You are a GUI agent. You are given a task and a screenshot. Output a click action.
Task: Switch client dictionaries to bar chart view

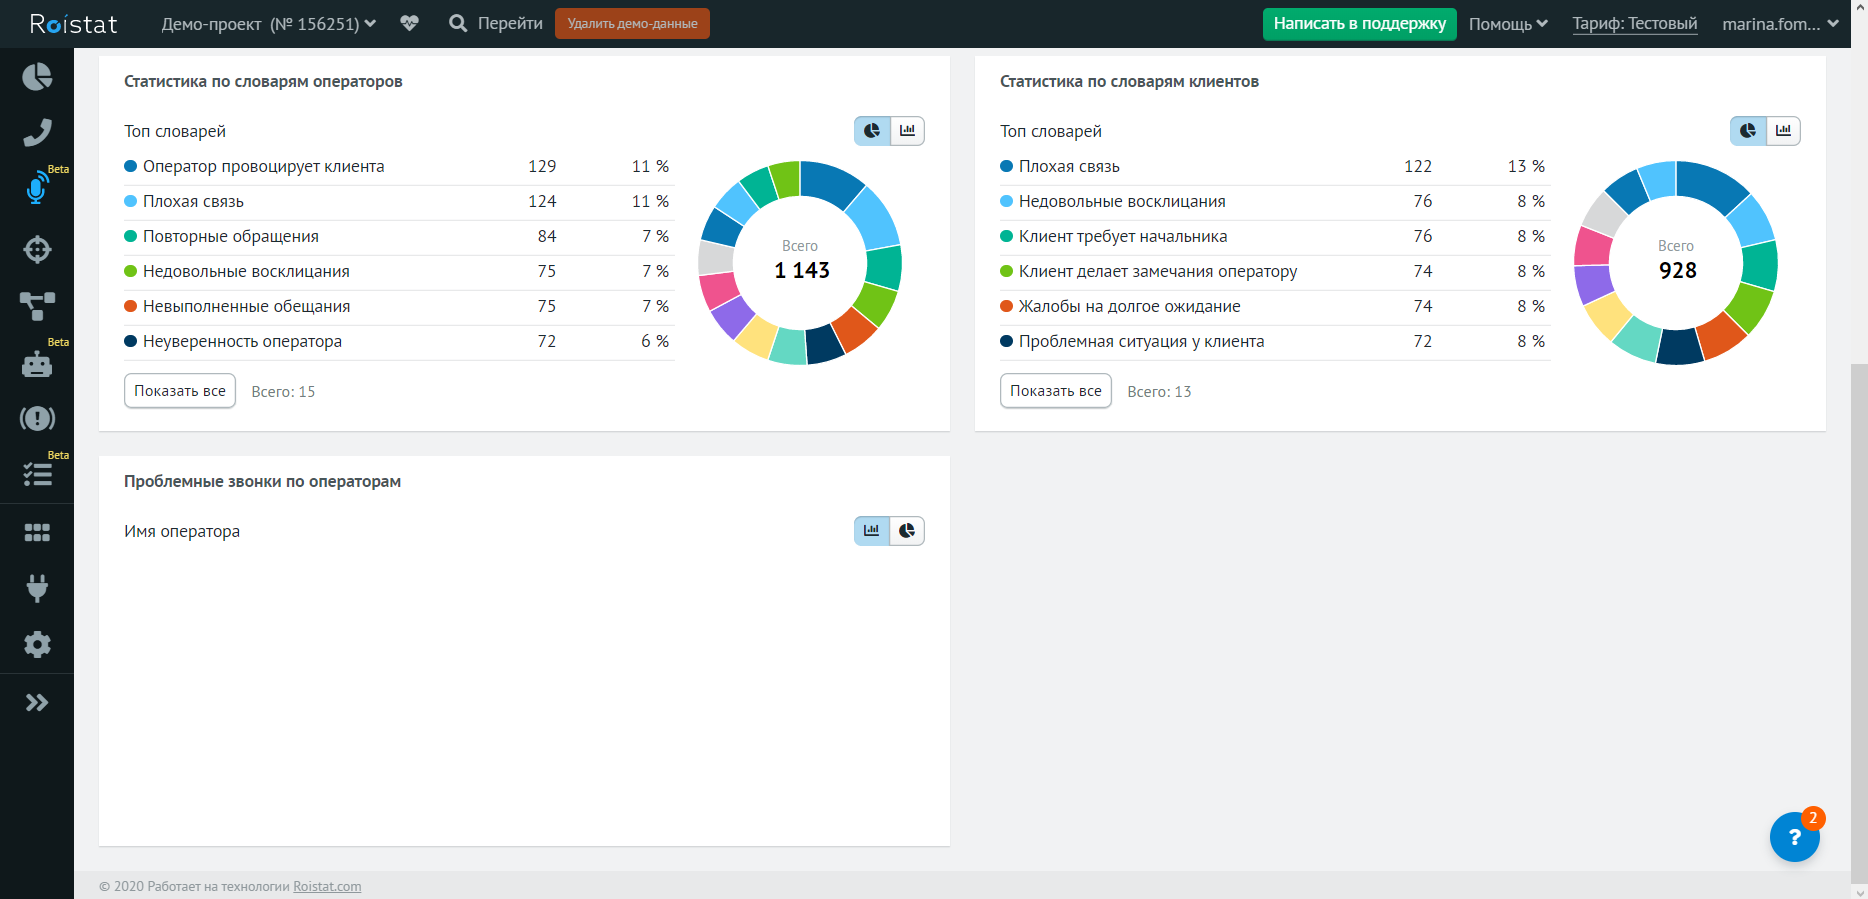coord(1783,131)
